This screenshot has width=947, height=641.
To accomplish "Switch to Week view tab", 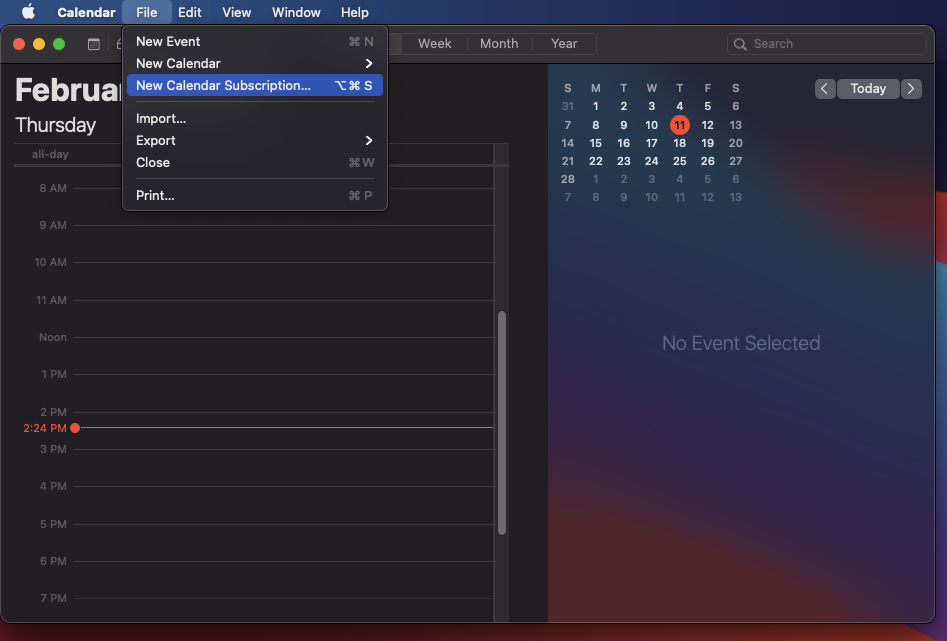I will pyautogui.click(x=434, y=44).
